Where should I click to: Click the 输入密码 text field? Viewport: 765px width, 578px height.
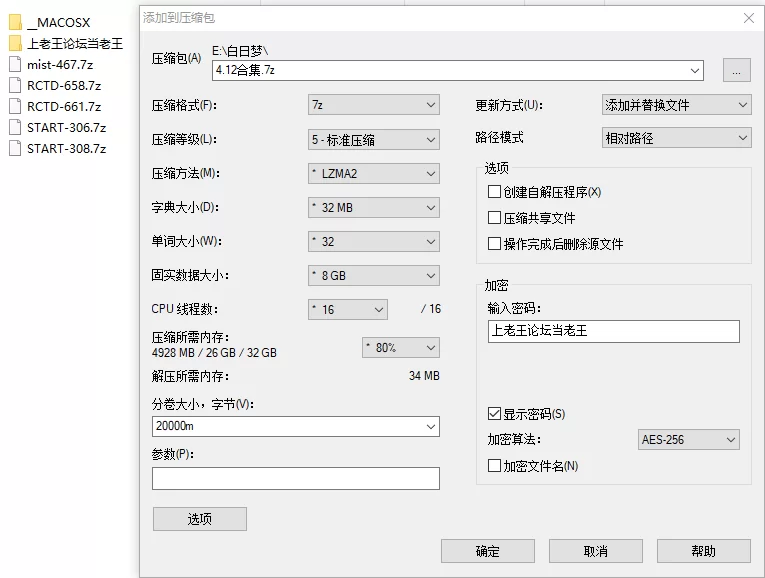click(x=613, y=332)
